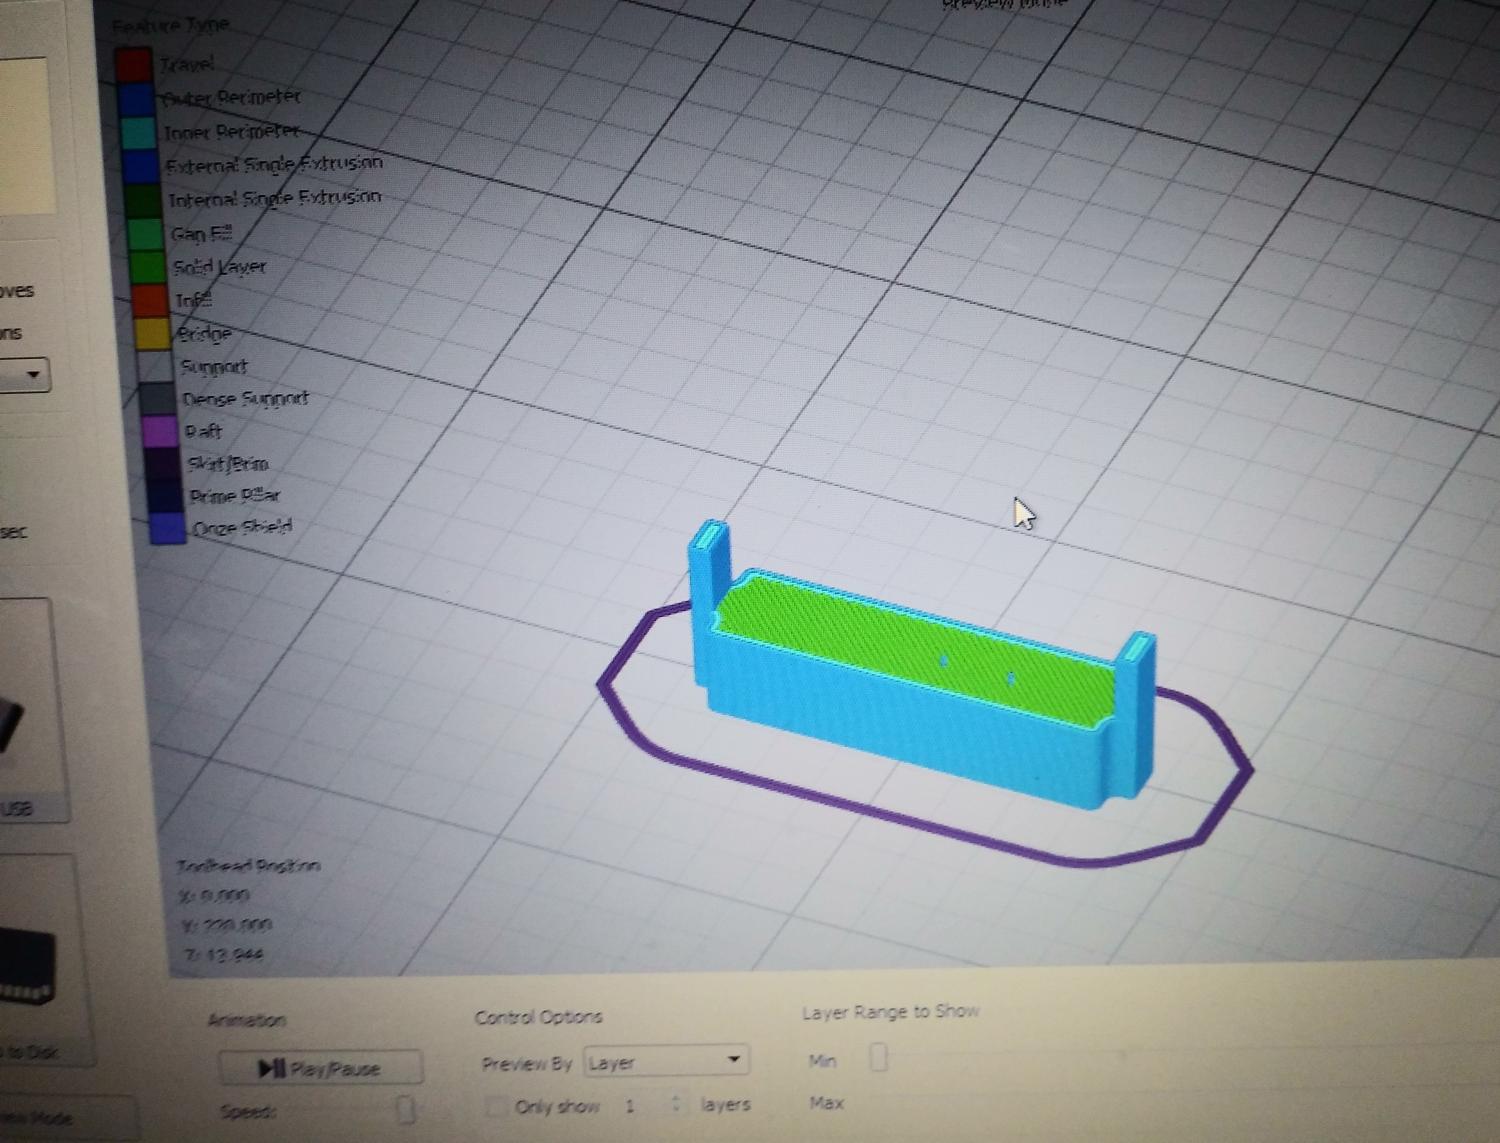Click the Outer Perimeter legend label

(230, 97)
